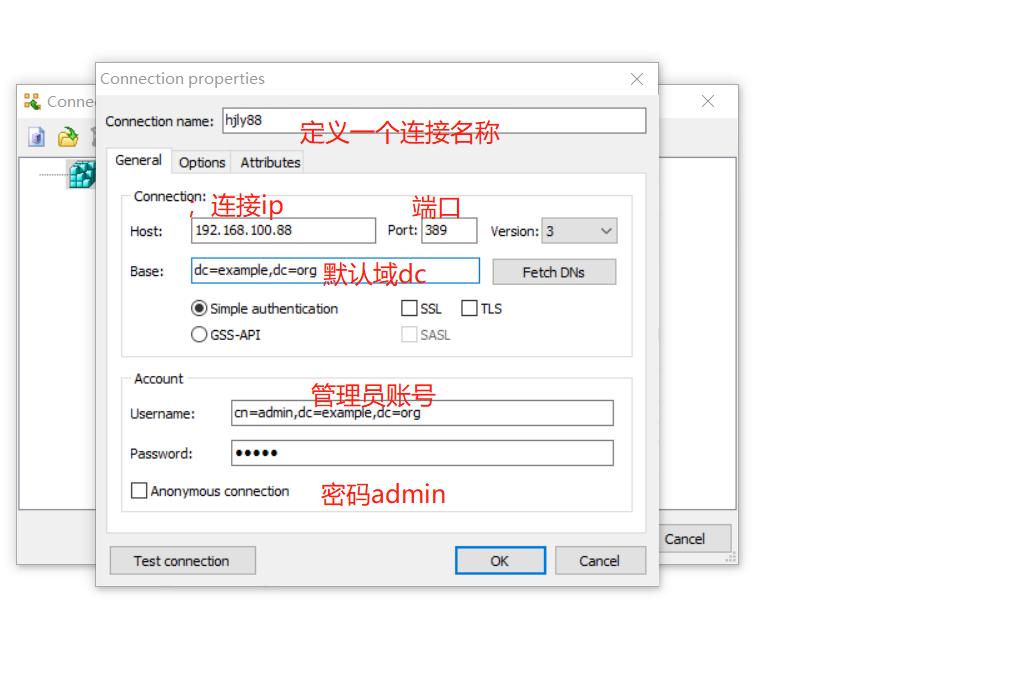Select Simple authentication radio button

click(199, 309)
